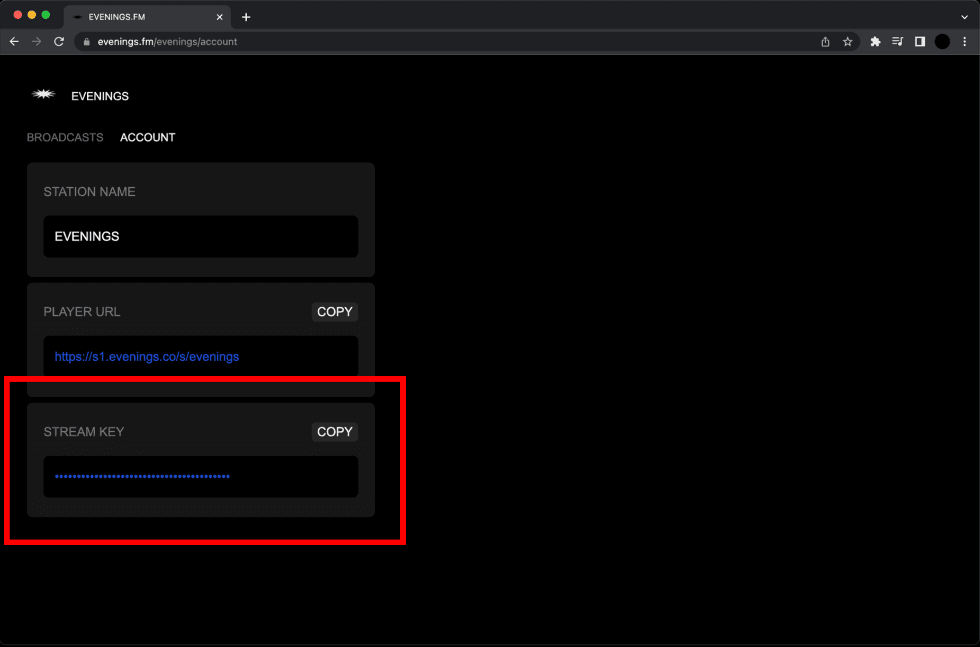Click the red close window button
980x647 pixels.
[x=18, y=15]
